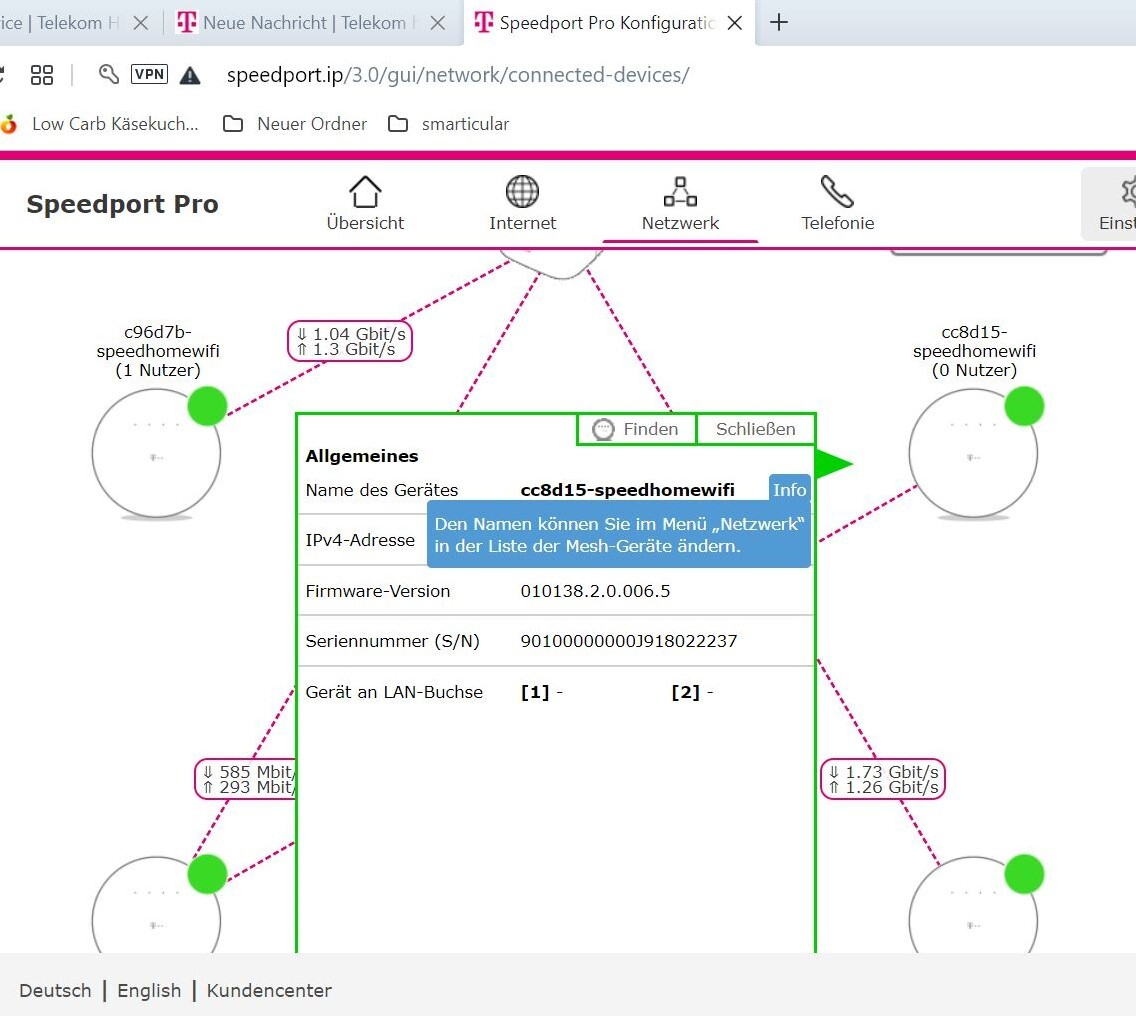Close the device details with Schließen
This screenshot has height=1016, width=1136.
[756, 429]
